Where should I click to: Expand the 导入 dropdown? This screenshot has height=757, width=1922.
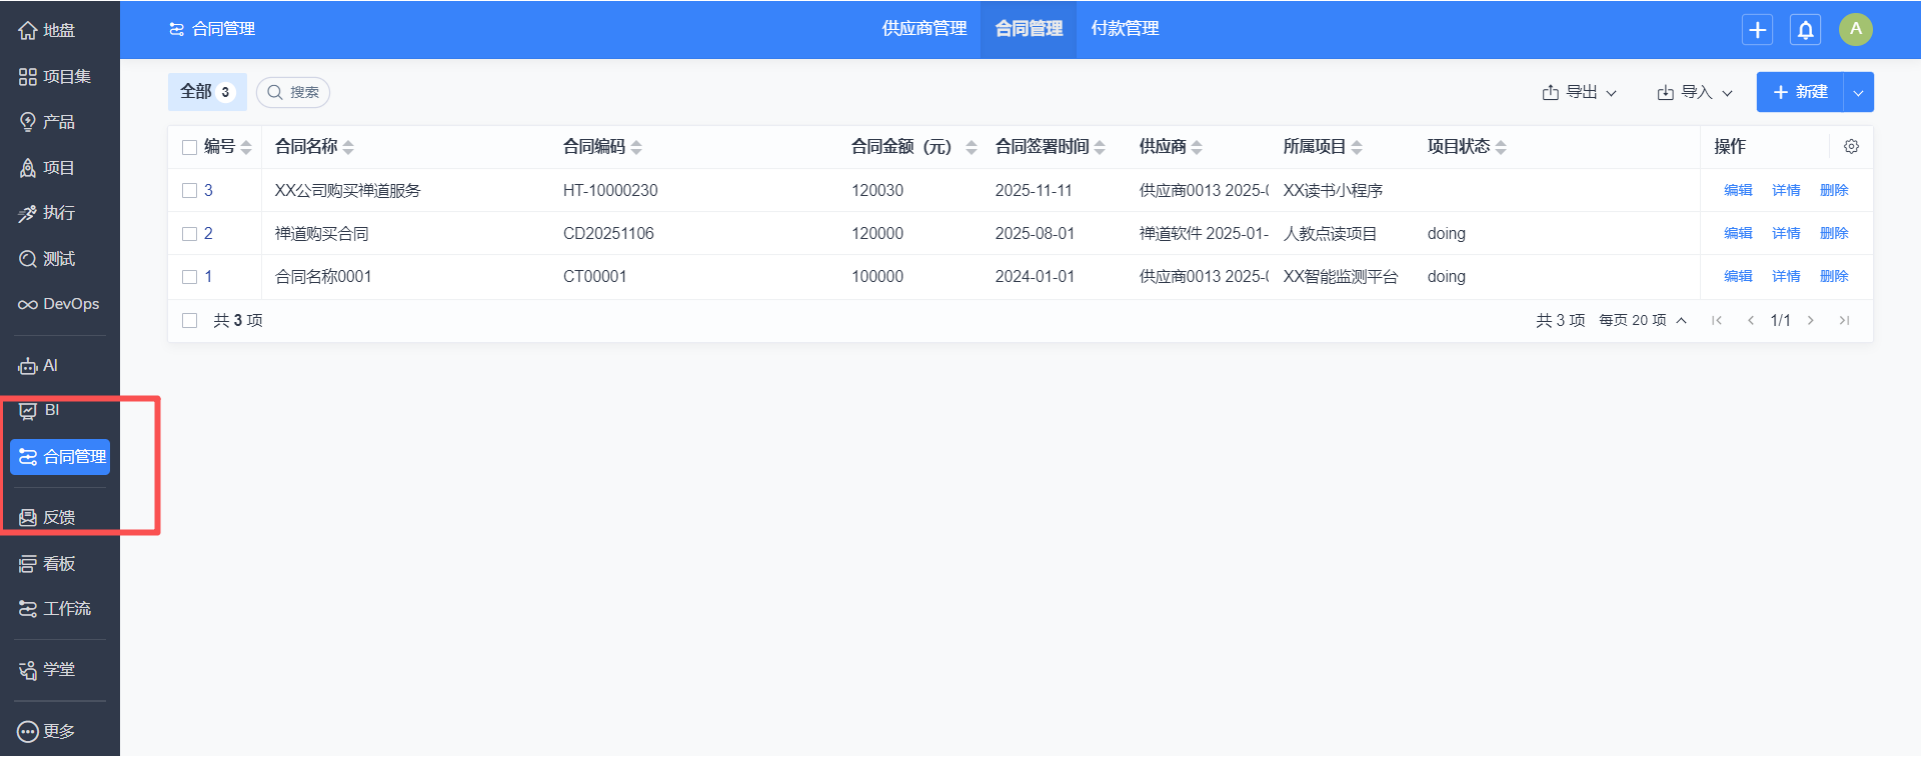(x=1694, y=92)
